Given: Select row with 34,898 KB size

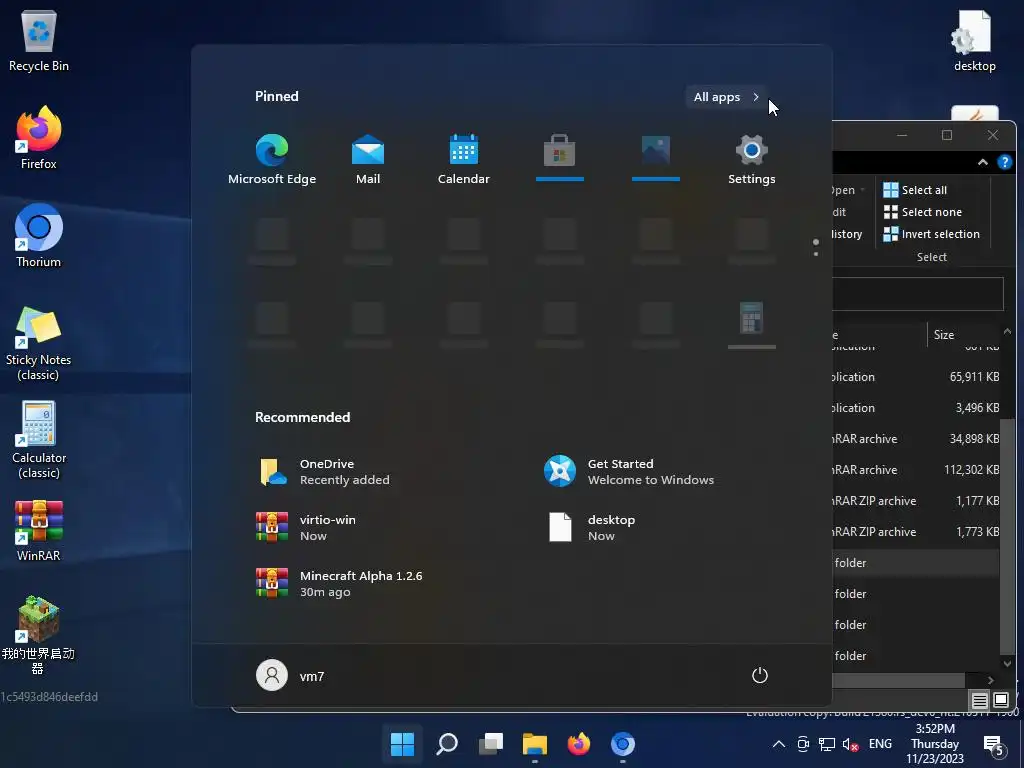Looking at the screenshot, I should (916, 439).
